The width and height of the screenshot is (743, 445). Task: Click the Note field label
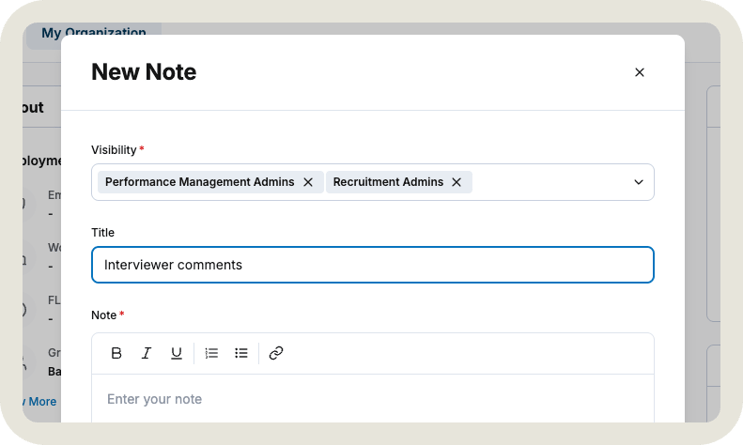pos(104,315)
